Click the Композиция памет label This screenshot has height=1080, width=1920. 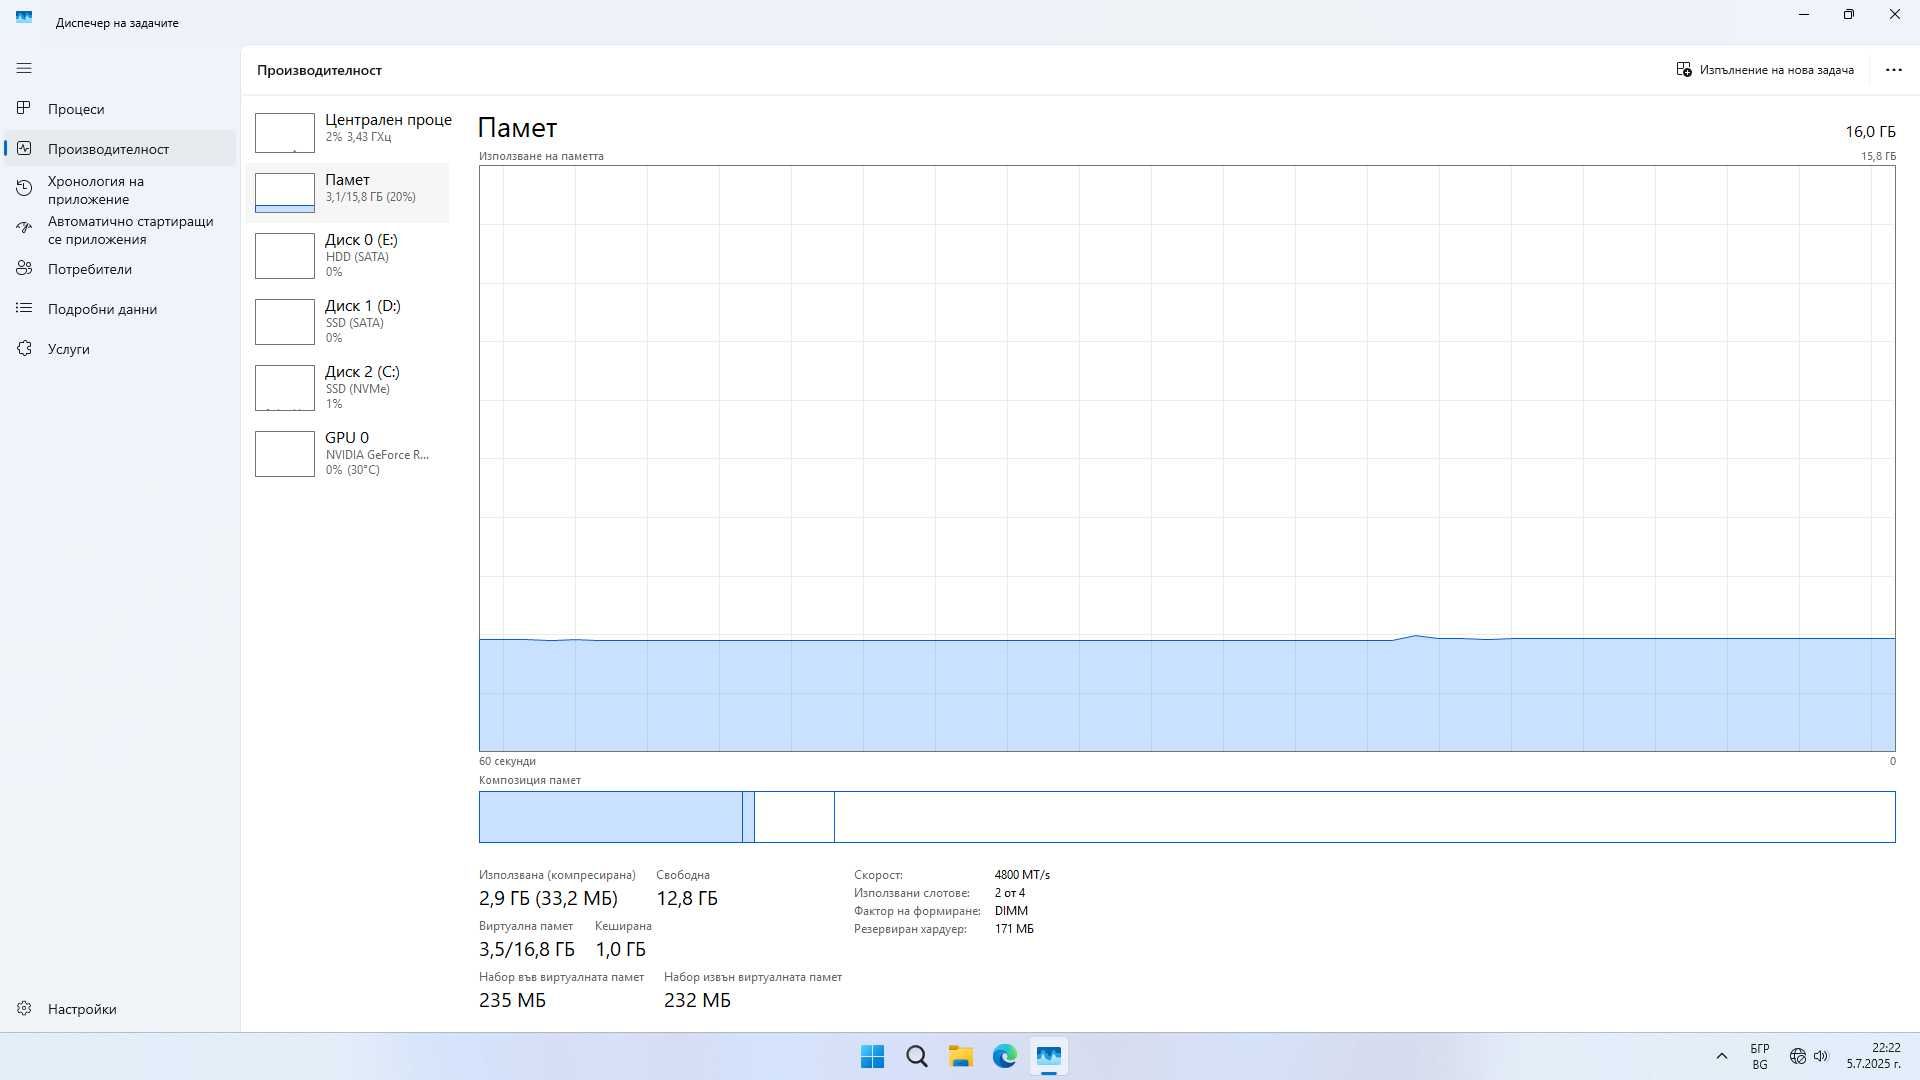pyautogui.click(x=530, y=780)
